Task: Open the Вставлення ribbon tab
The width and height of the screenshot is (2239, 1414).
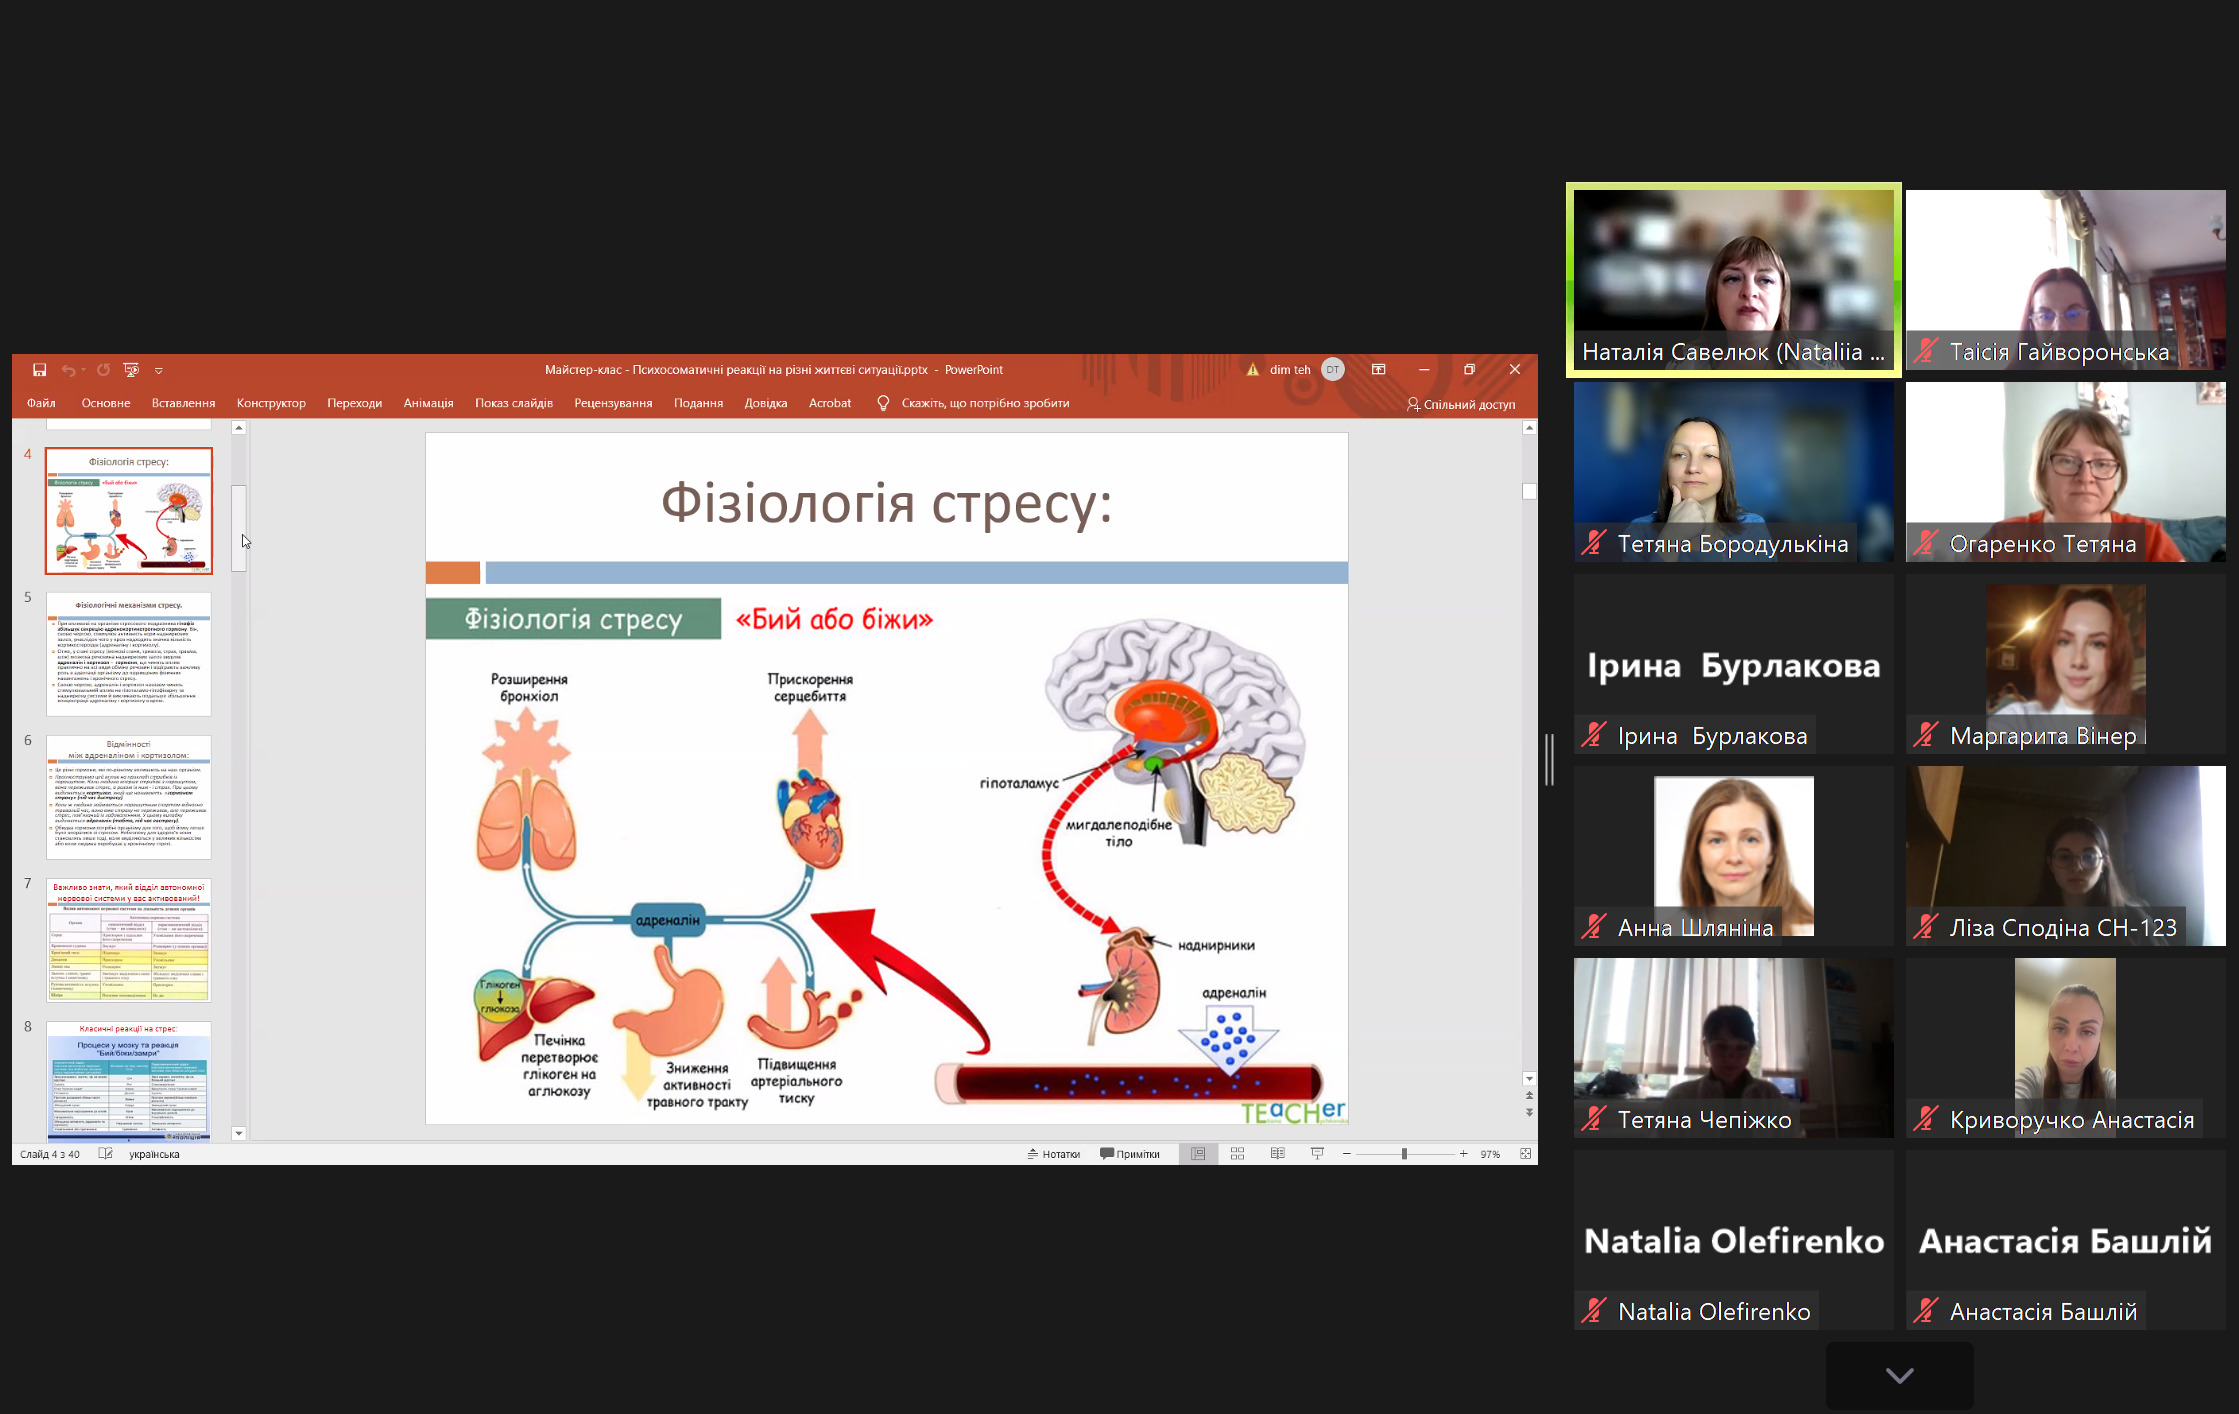Action: click(x=183, y=403)
